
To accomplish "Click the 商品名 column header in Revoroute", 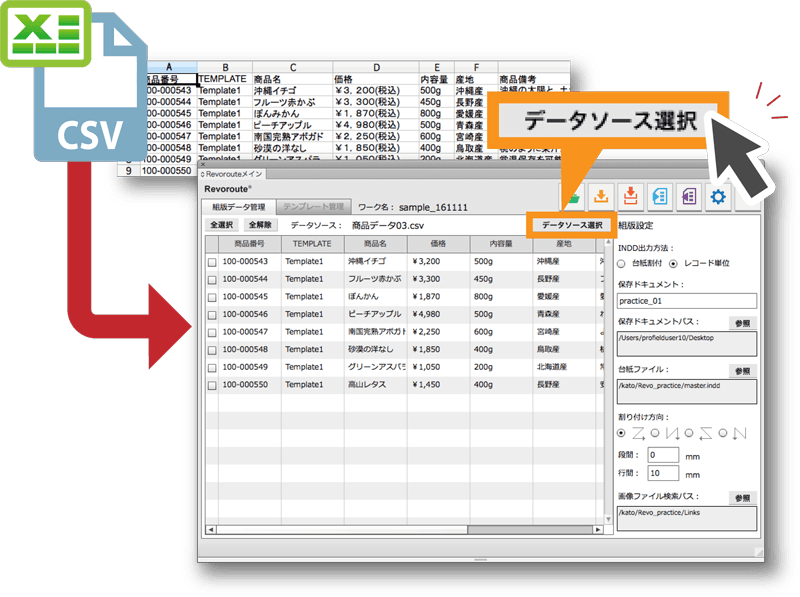I will 375,244.
